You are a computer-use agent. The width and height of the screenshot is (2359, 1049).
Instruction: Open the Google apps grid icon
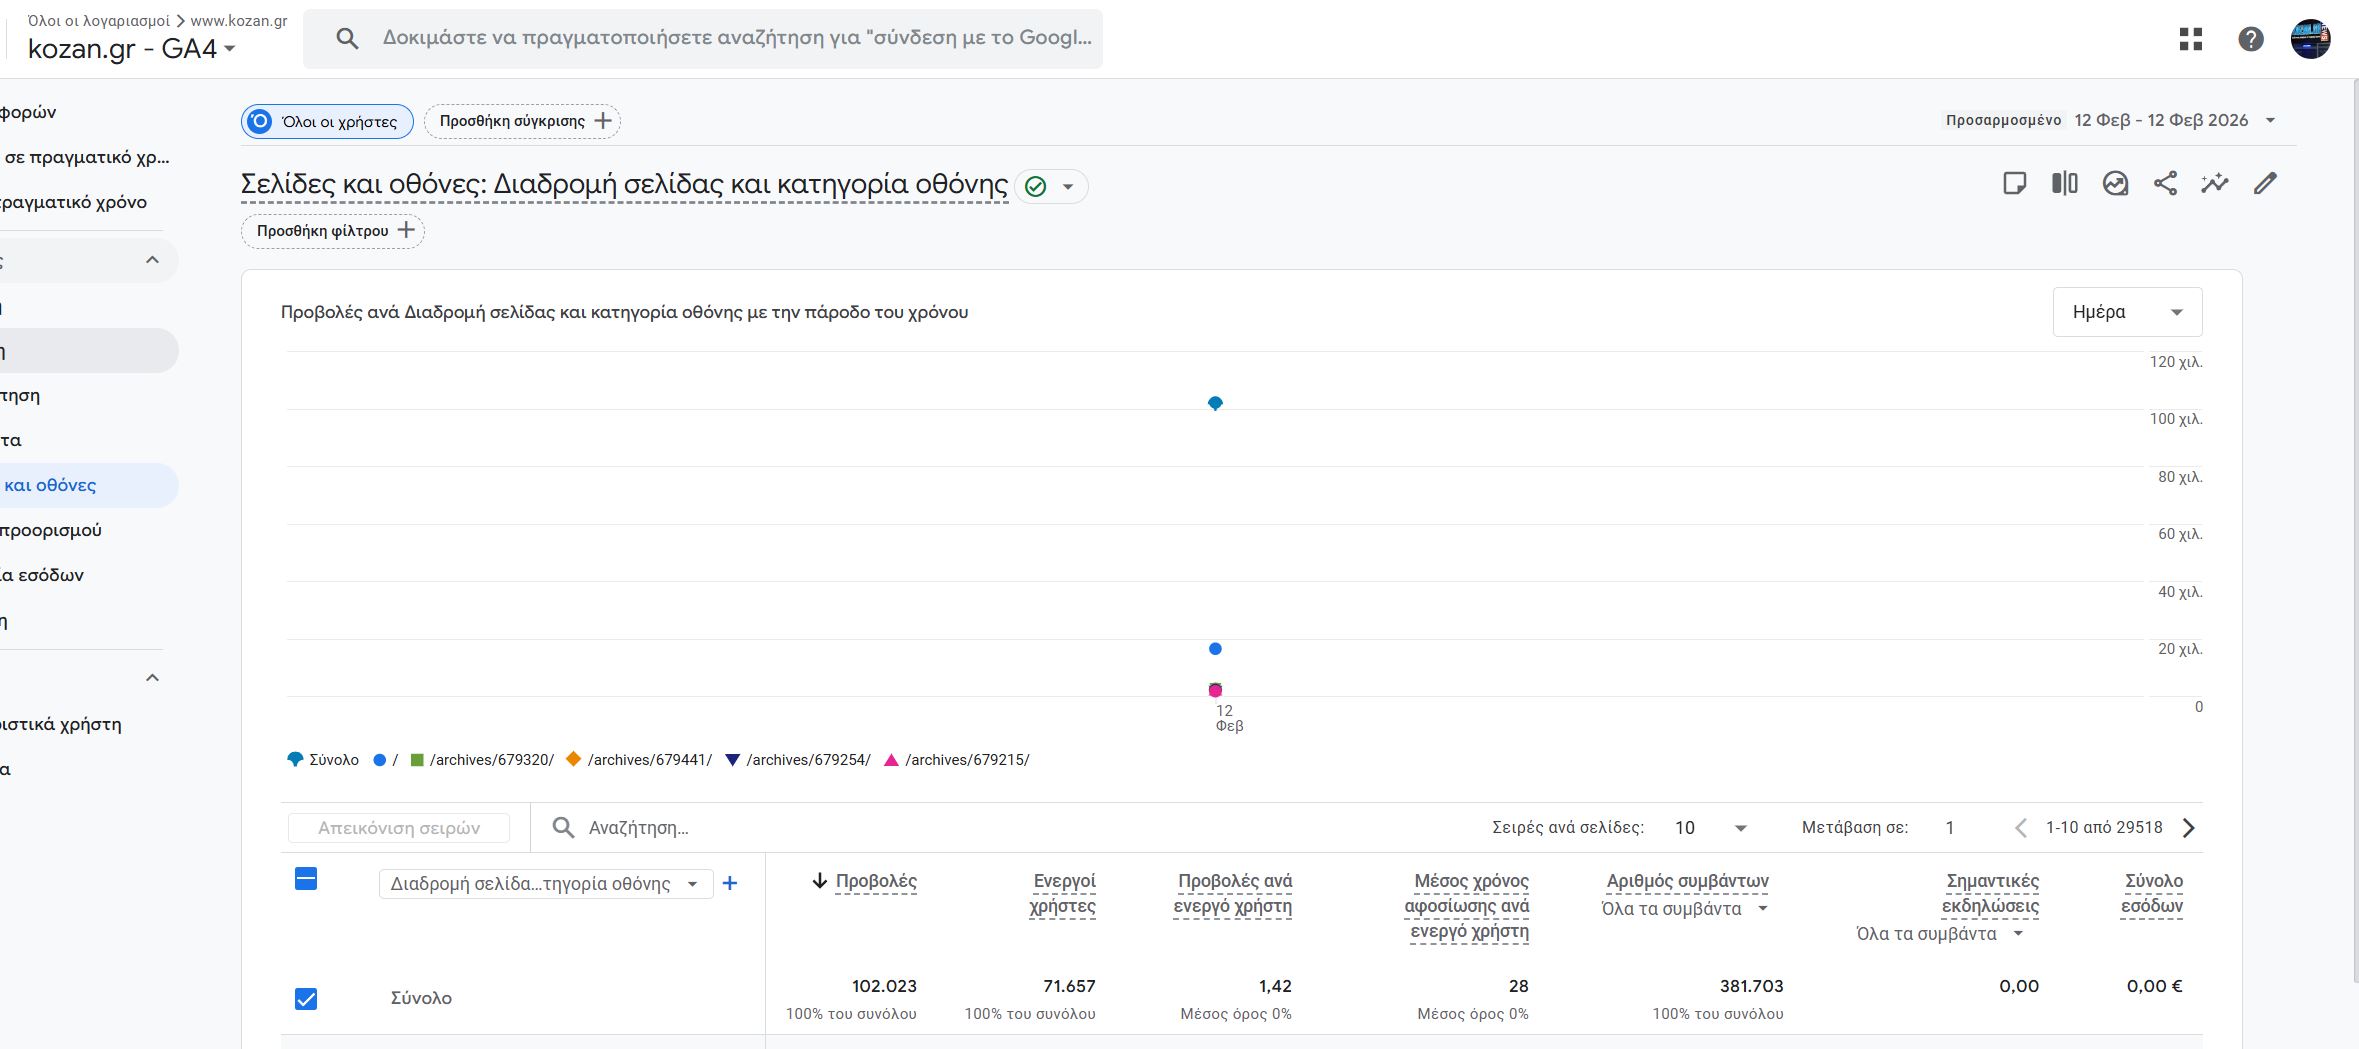pyautogui.click(x=2190, y=39)
